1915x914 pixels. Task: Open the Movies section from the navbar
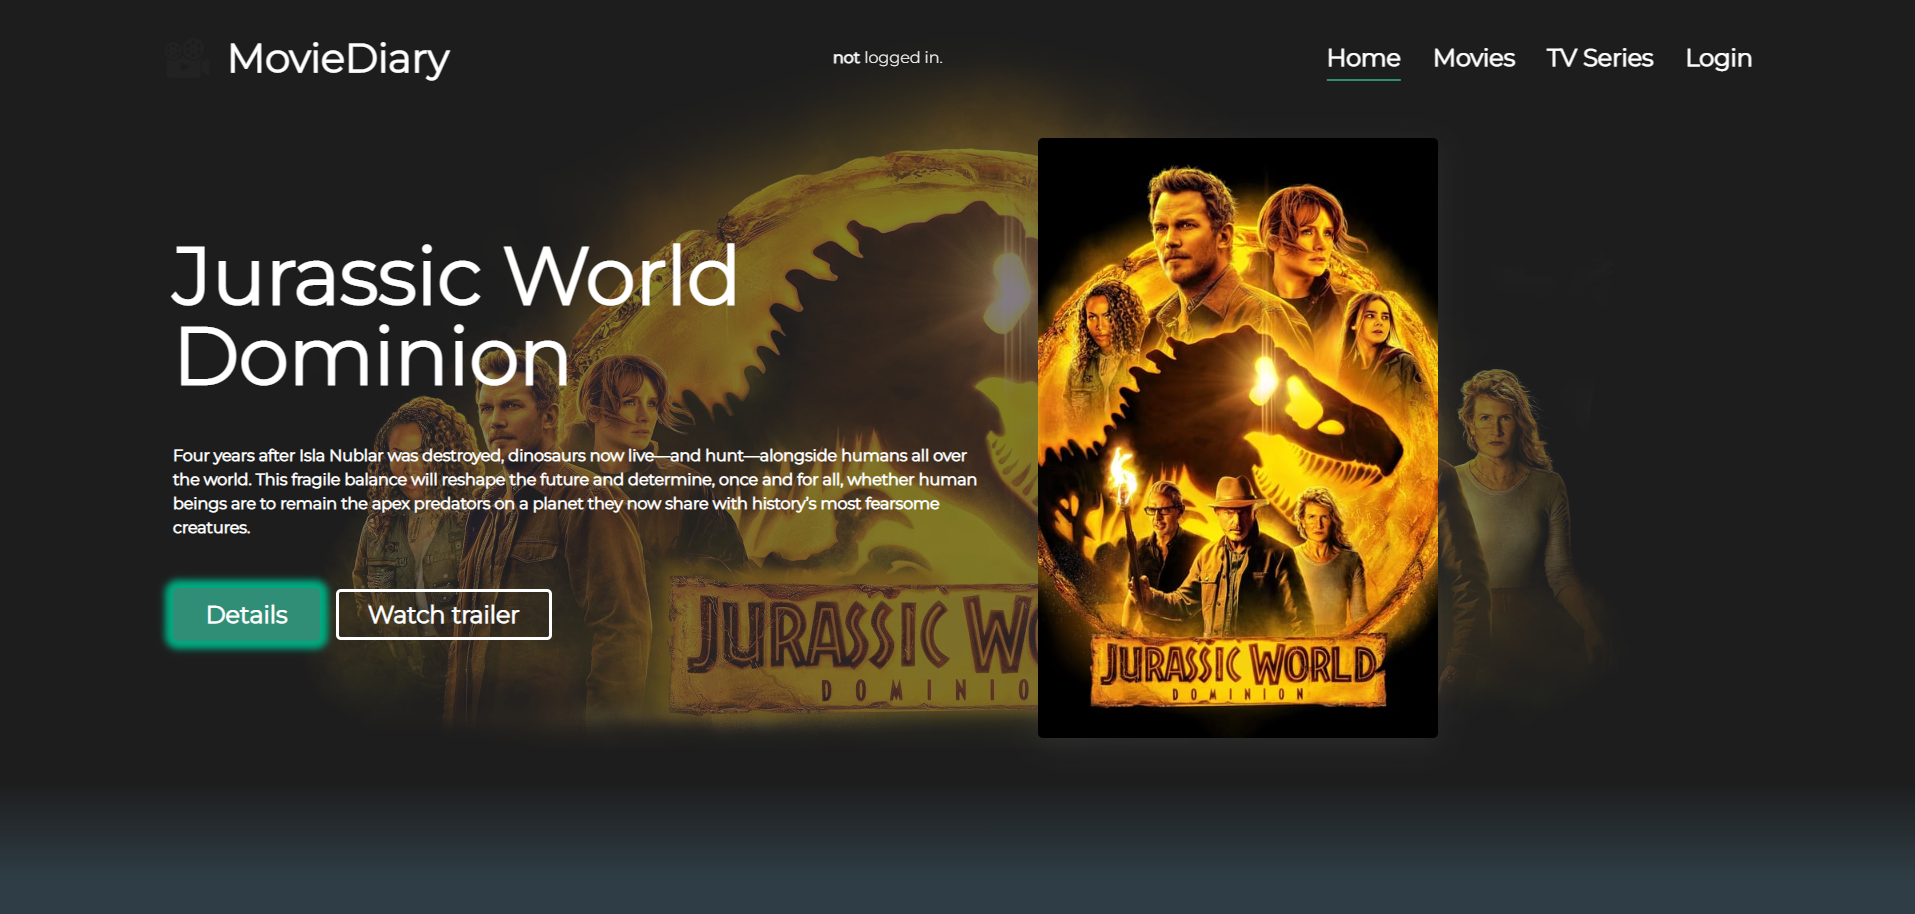1474,57
